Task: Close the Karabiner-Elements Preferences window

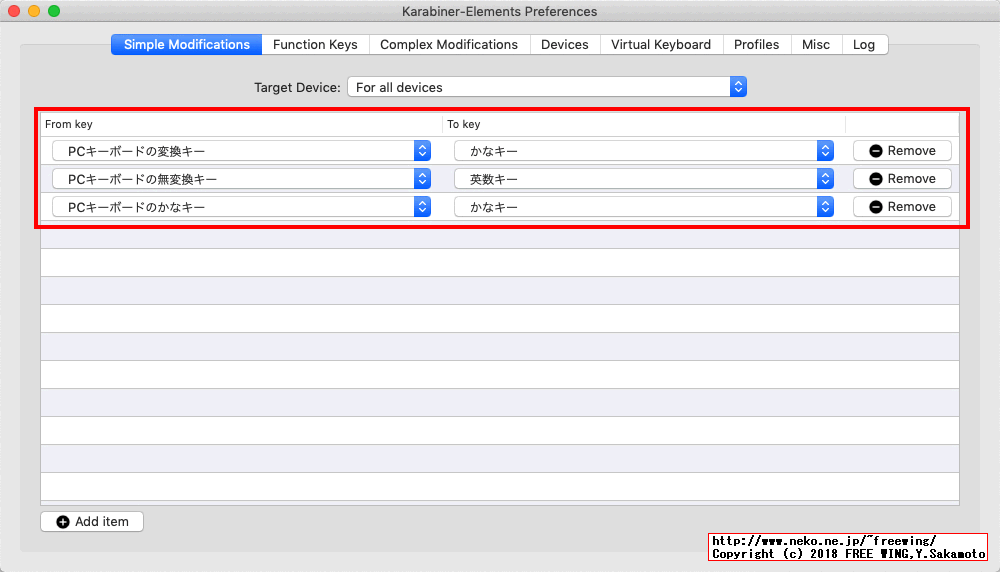Action: (x=14, y=11)
